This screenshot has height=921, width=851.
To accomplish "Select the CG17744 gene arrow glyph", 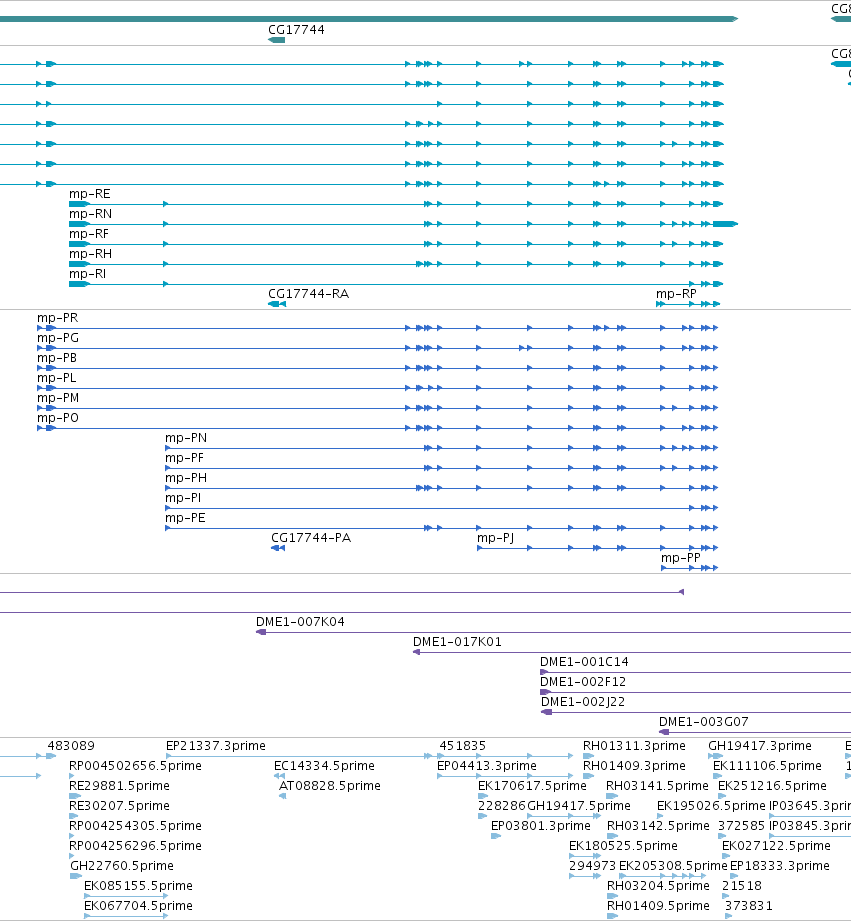I will 277,40.
